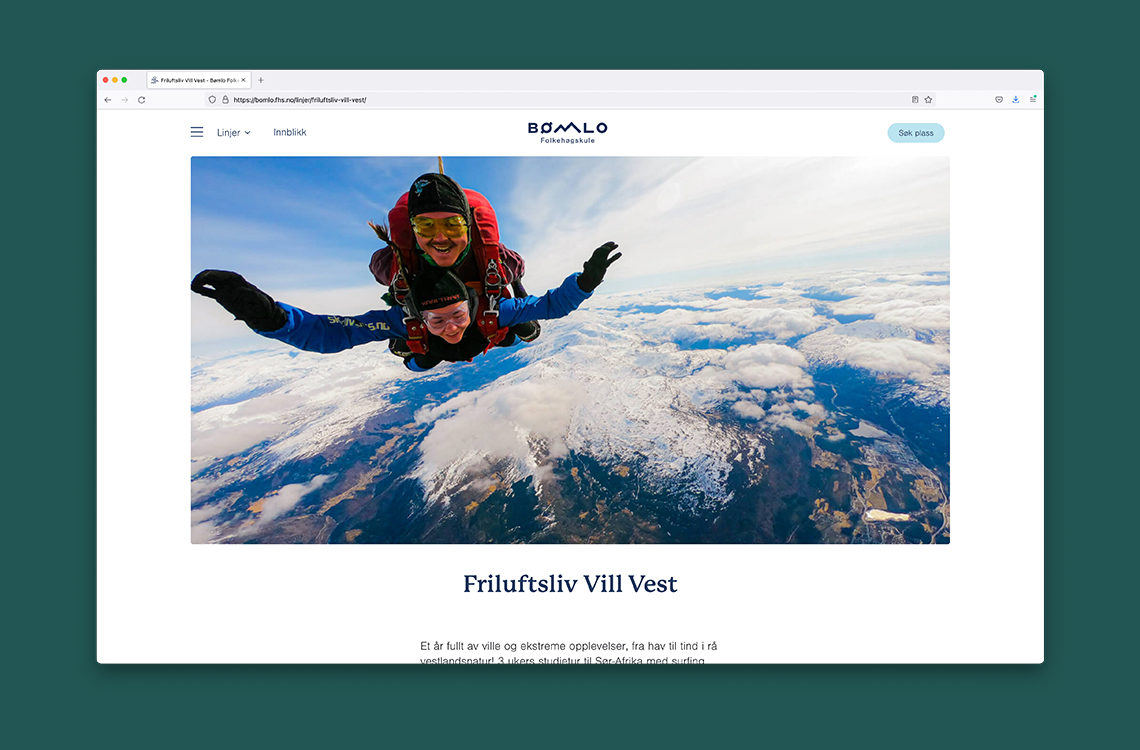This screenshot has width=1140, height=750.
Task: Open the Pocket save icon
Action: (999, 100)
